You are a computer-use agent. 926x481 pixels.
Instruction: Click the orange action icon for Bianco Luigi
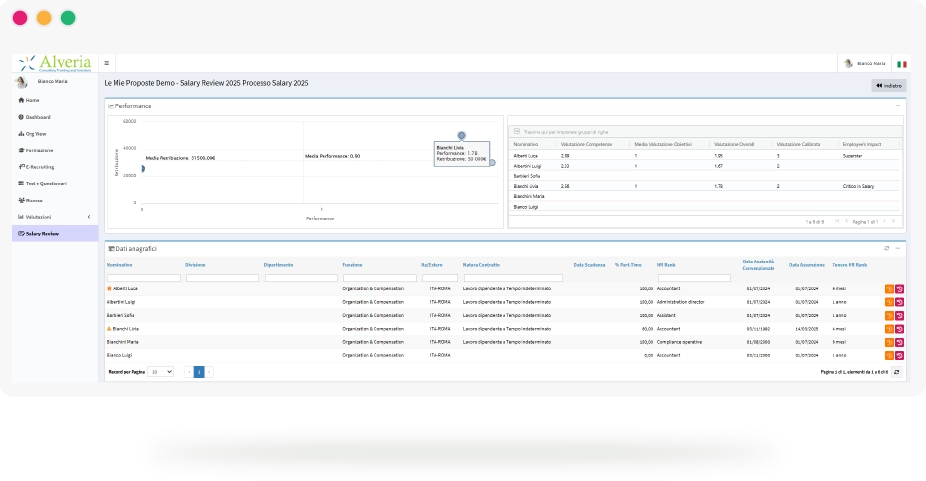tap(889, 356)
